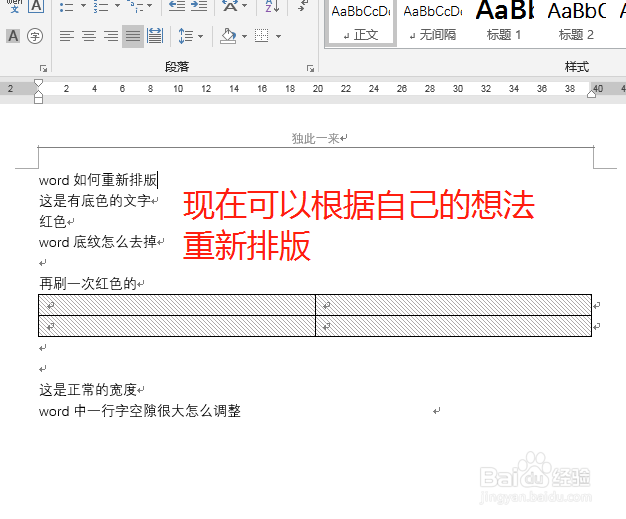Click the right indent marker on ruler

point(591,94)
